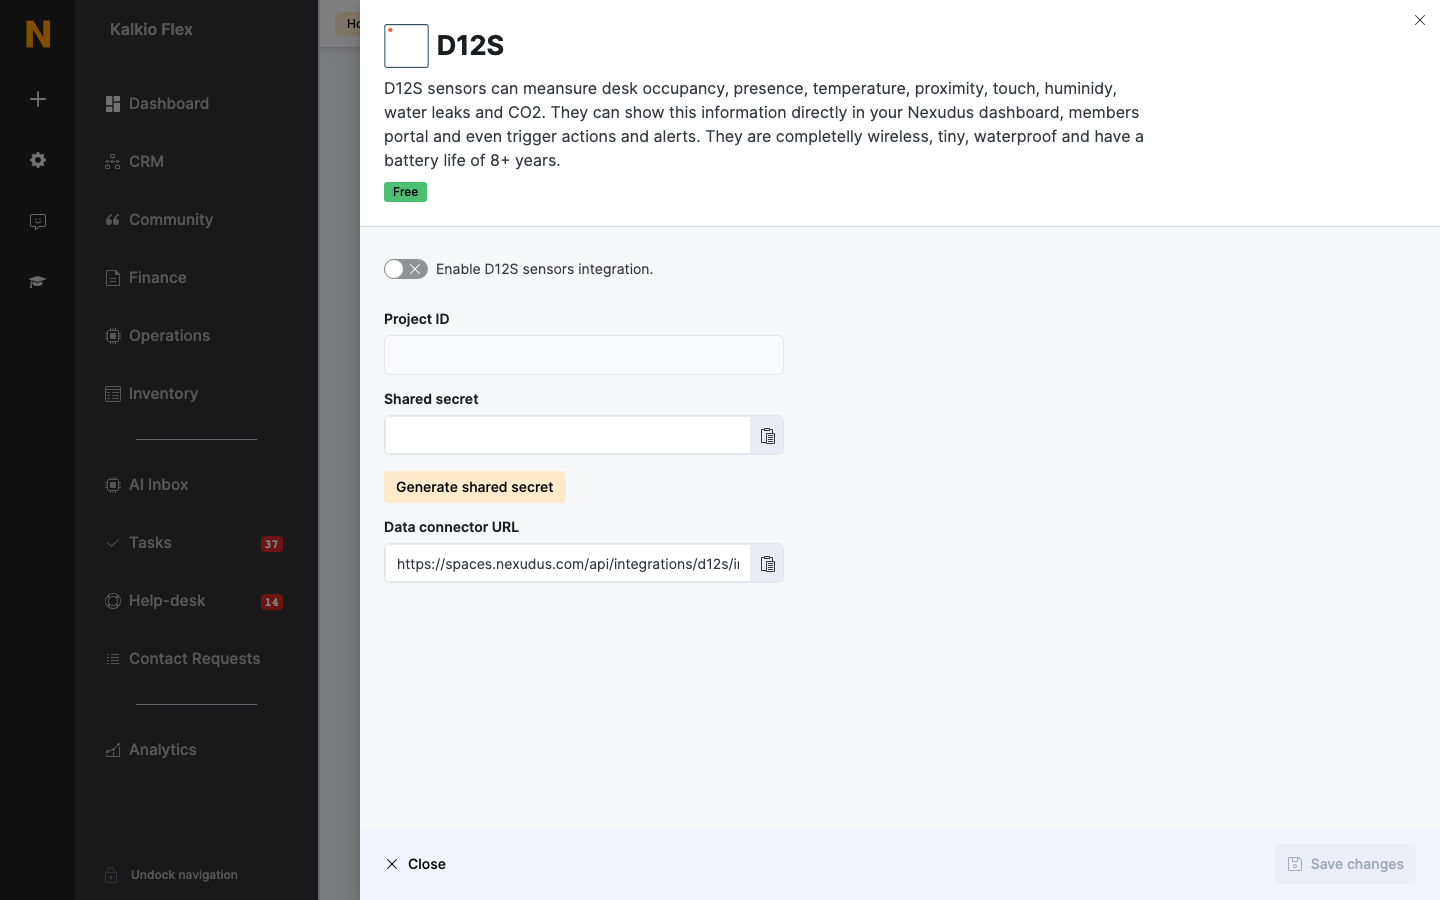Focus the Project ID input field

(x=584, y=355)
